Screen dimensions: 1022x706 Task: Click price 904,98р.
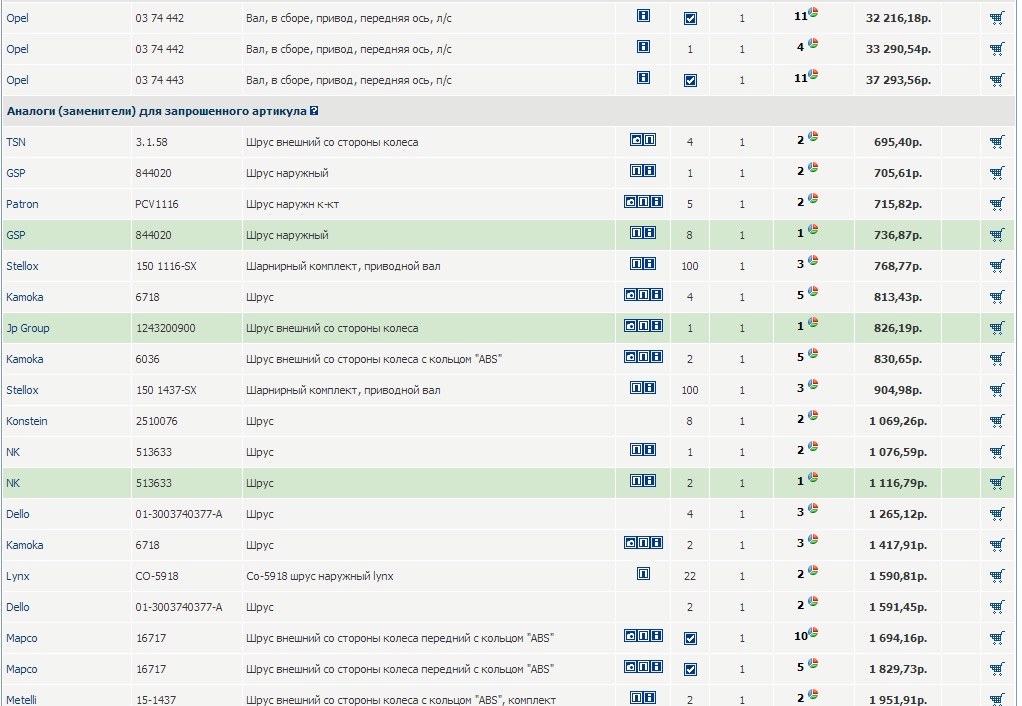(898, 390)
